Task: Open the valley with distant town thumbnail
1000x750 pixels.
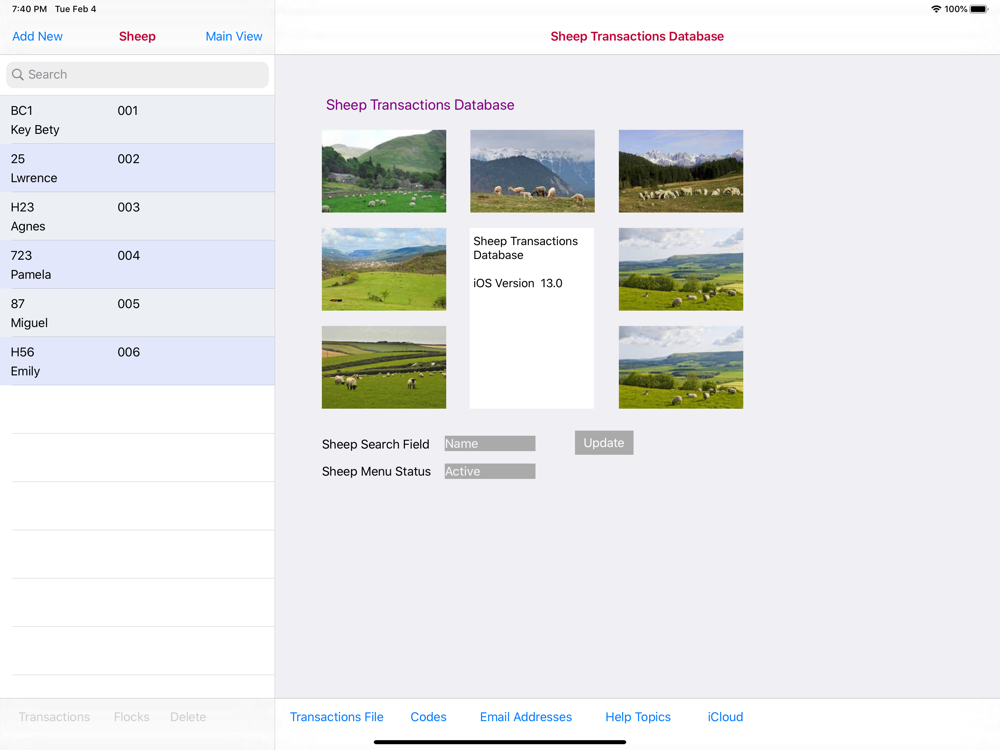Action: [384, 269]
